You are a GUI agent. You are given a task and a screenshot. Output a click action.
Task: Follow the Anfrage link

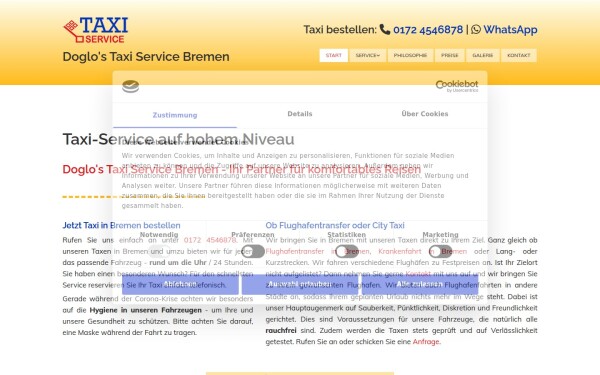[426, 342]
